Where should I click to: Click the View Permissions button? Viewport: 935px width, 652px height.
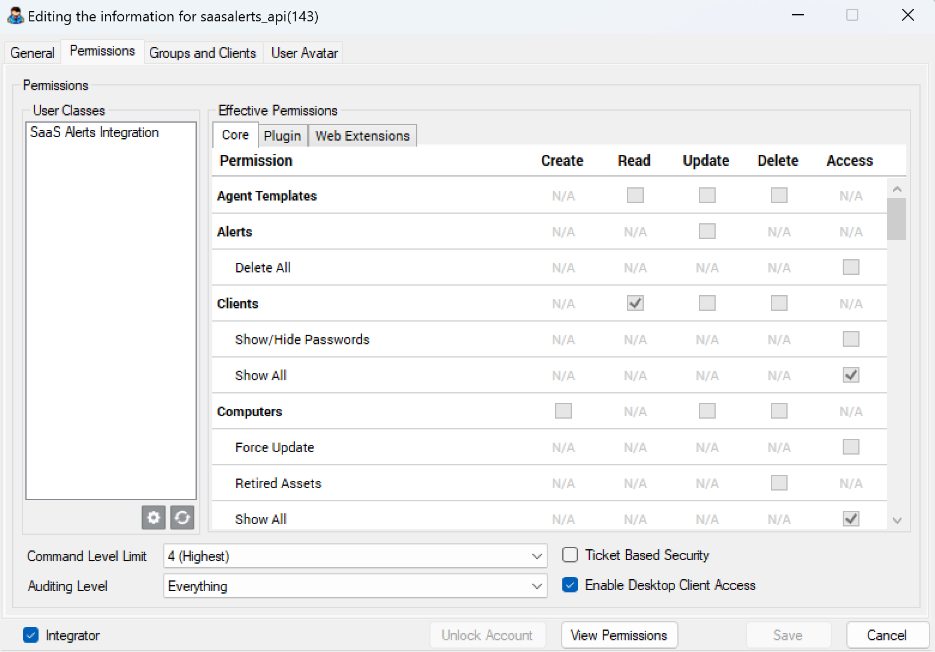(x=619, y=635)
